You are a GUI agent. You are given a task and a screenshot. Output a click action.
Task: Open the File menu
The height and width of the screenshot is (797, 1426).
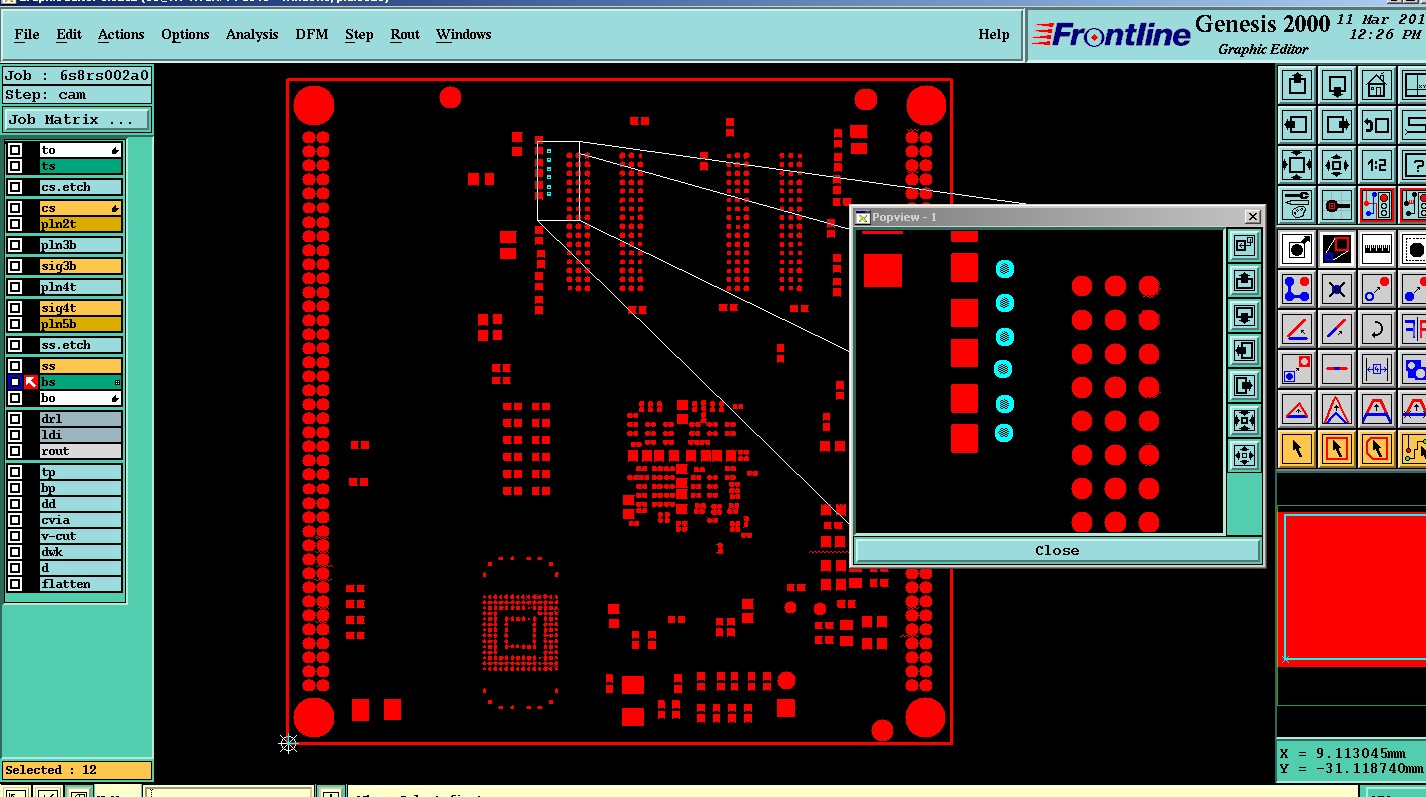(x=27, y=34)
